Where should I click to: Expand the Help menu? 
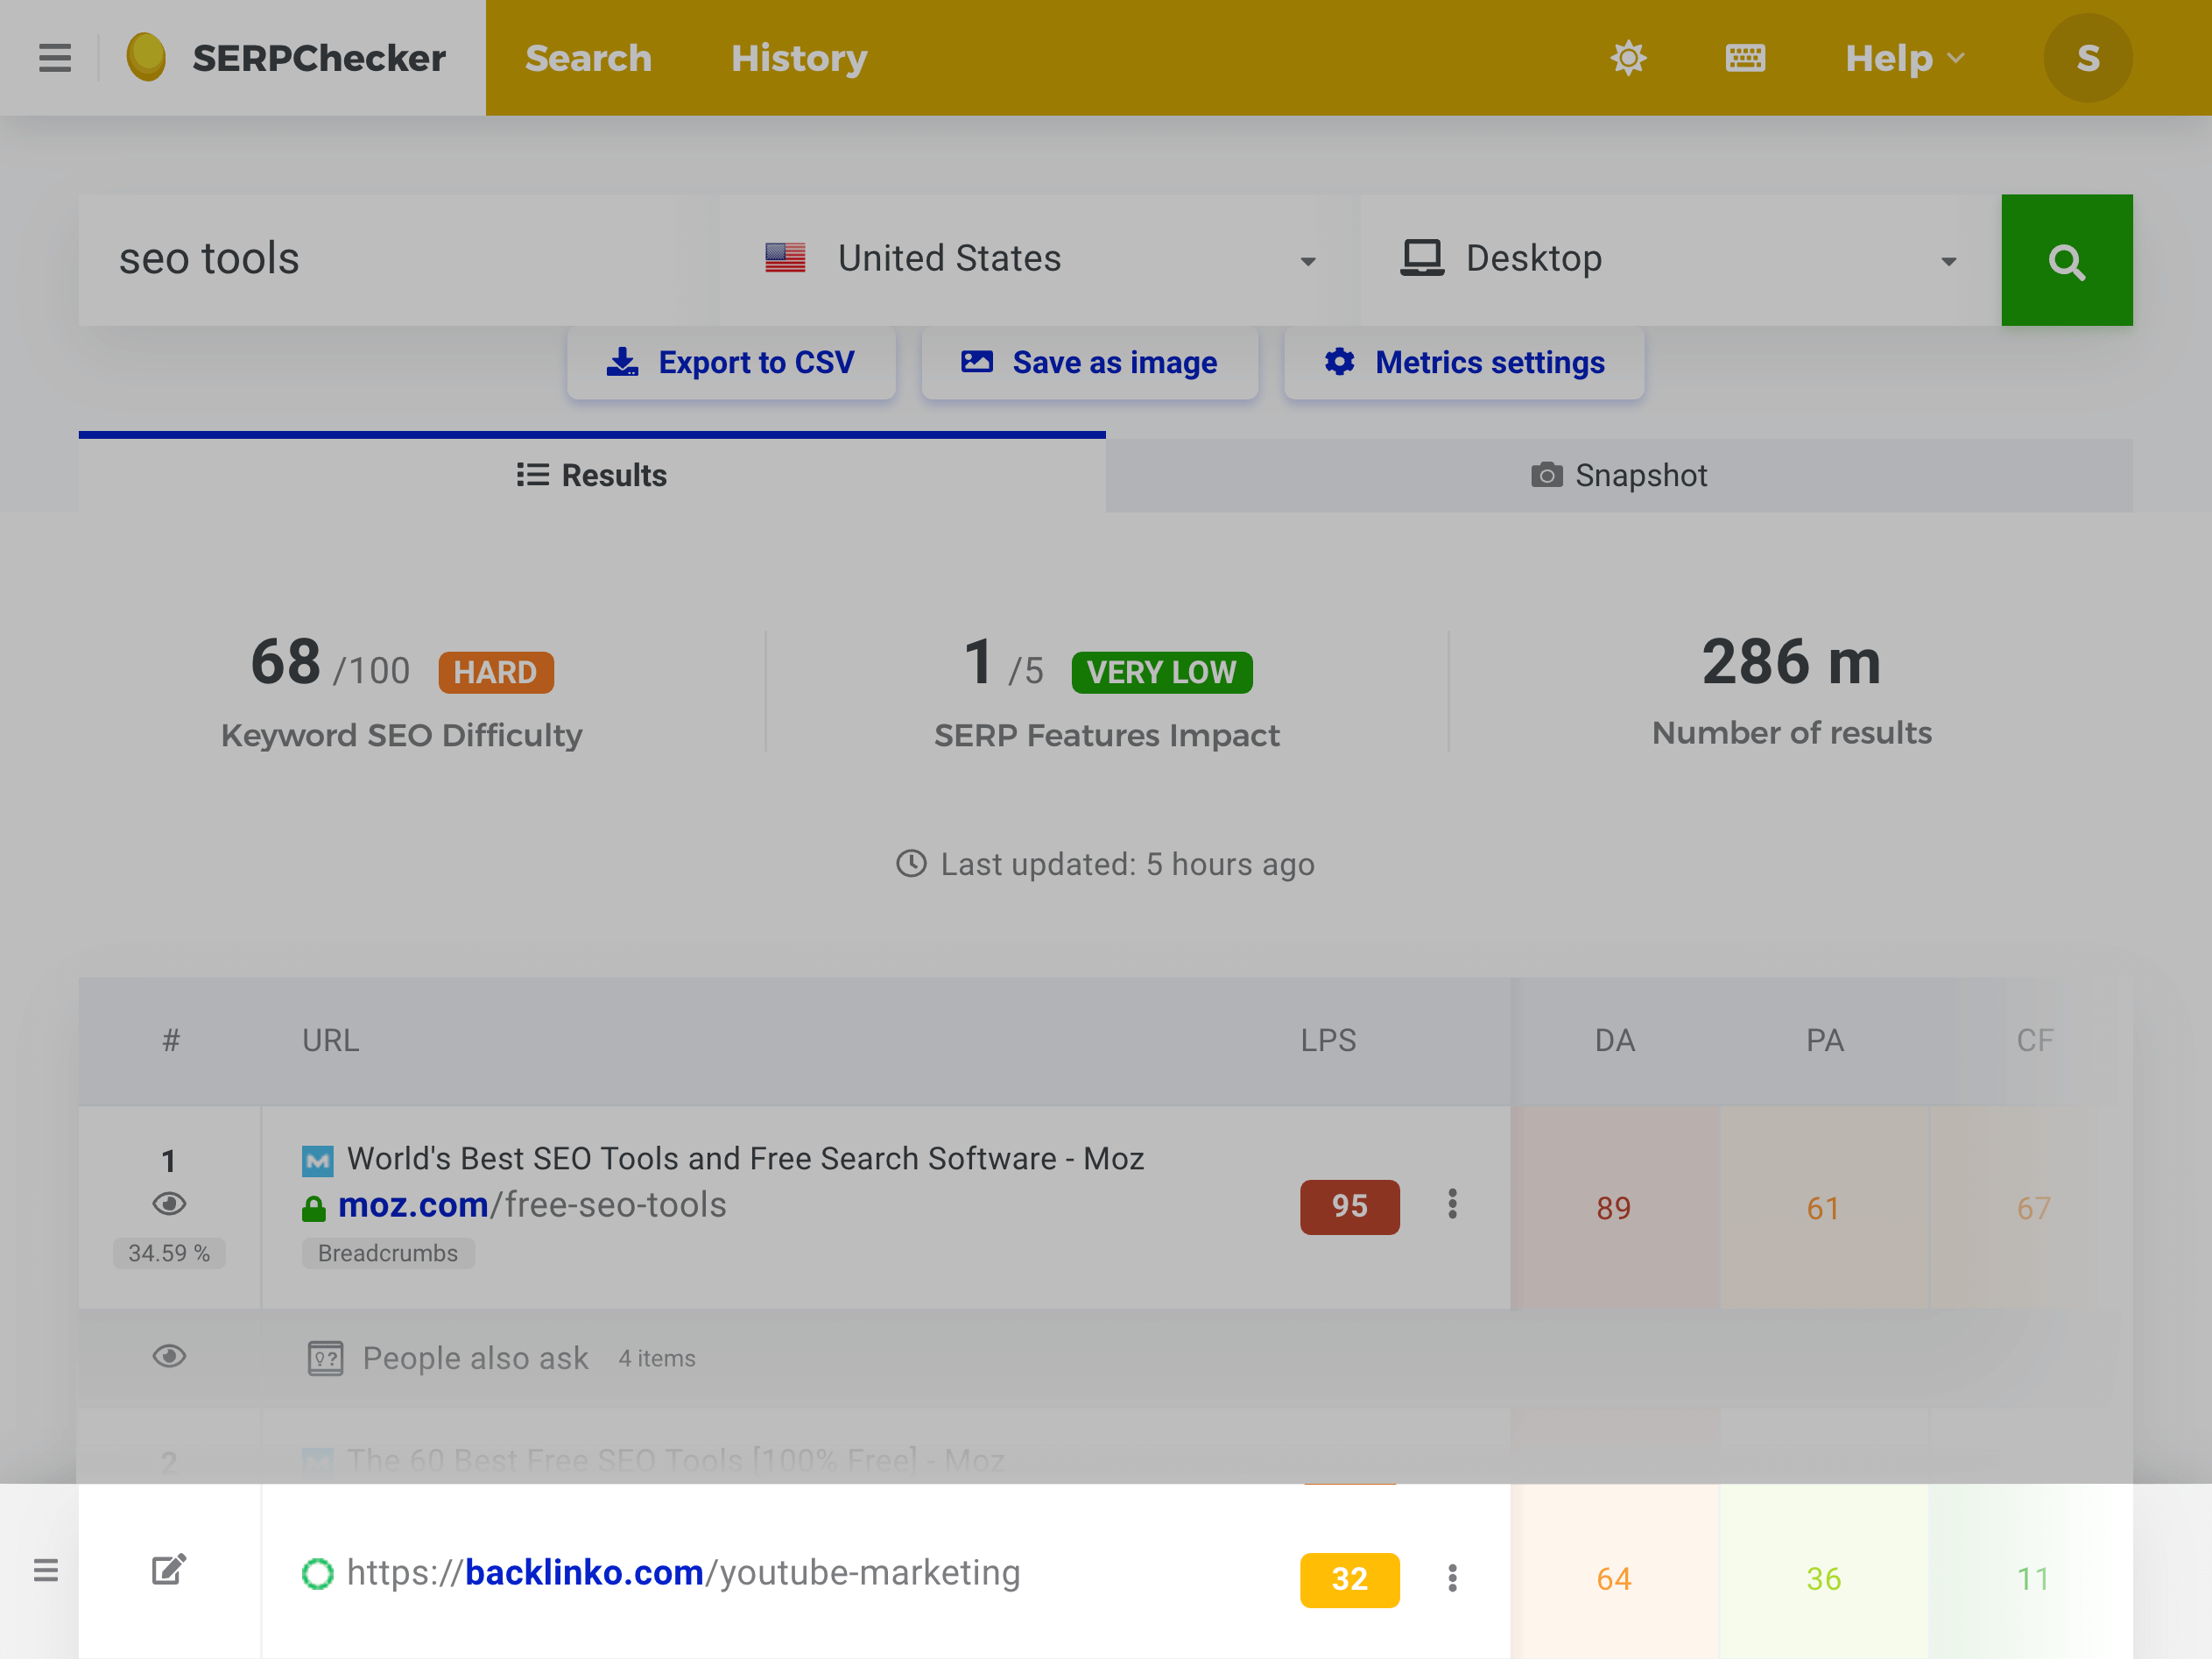pos(1905,58)
